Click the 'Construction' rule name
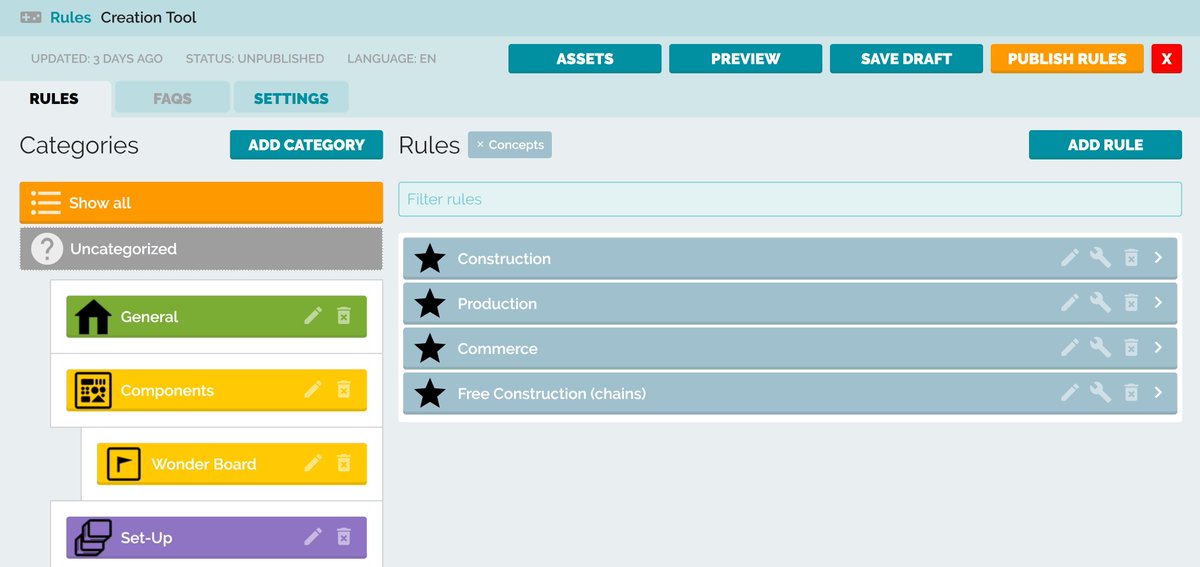The height and width of the screenshot is (567, 1200). tap(504, 258)
